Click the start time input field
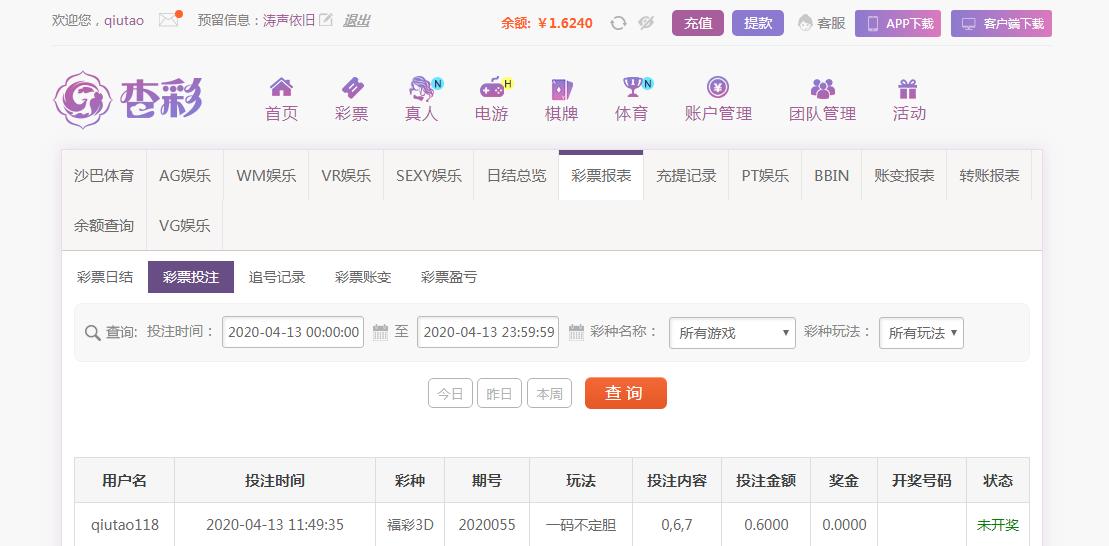Viewport: 1109px width, 546px height. [x=293, y=332]
